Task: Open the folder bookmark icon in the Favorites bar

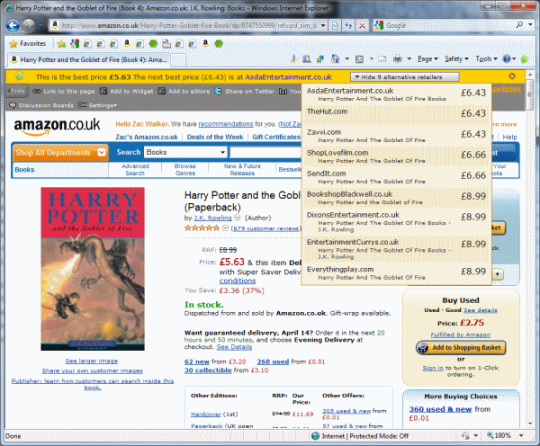Action: (166, 44)
